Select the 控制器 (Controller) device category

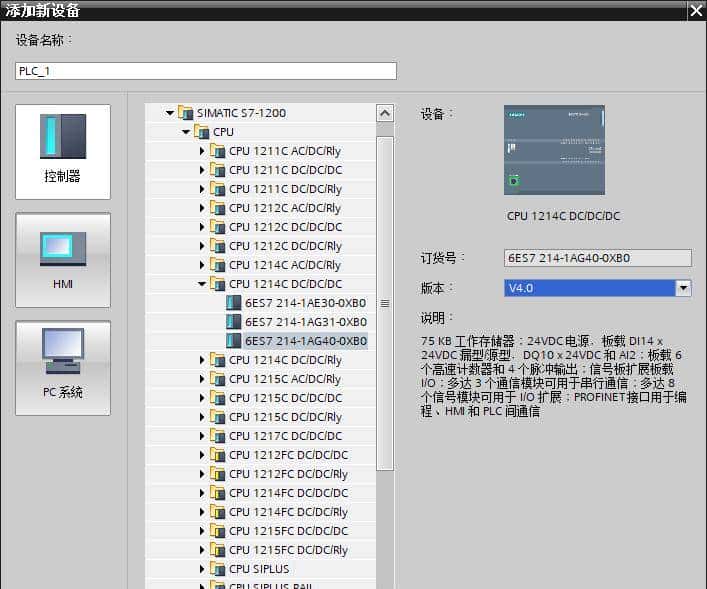coord(63,152)
